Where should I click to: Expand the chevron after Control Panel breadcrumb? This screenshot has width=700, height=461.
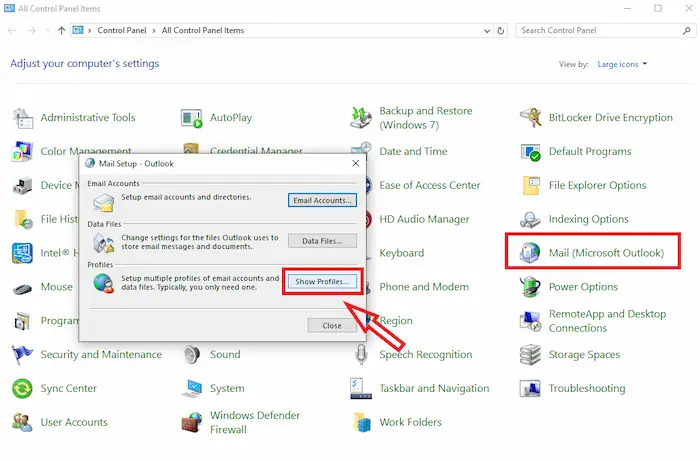click(x=154, y=31)
